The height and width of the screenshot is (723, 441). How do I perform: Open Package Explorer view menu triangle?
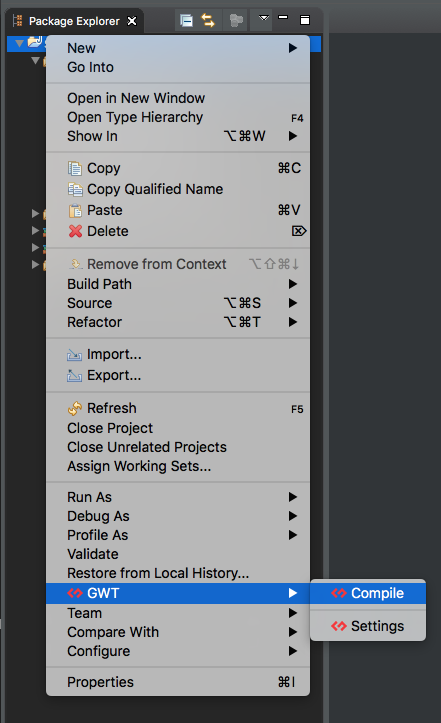(x=263, y=18)
